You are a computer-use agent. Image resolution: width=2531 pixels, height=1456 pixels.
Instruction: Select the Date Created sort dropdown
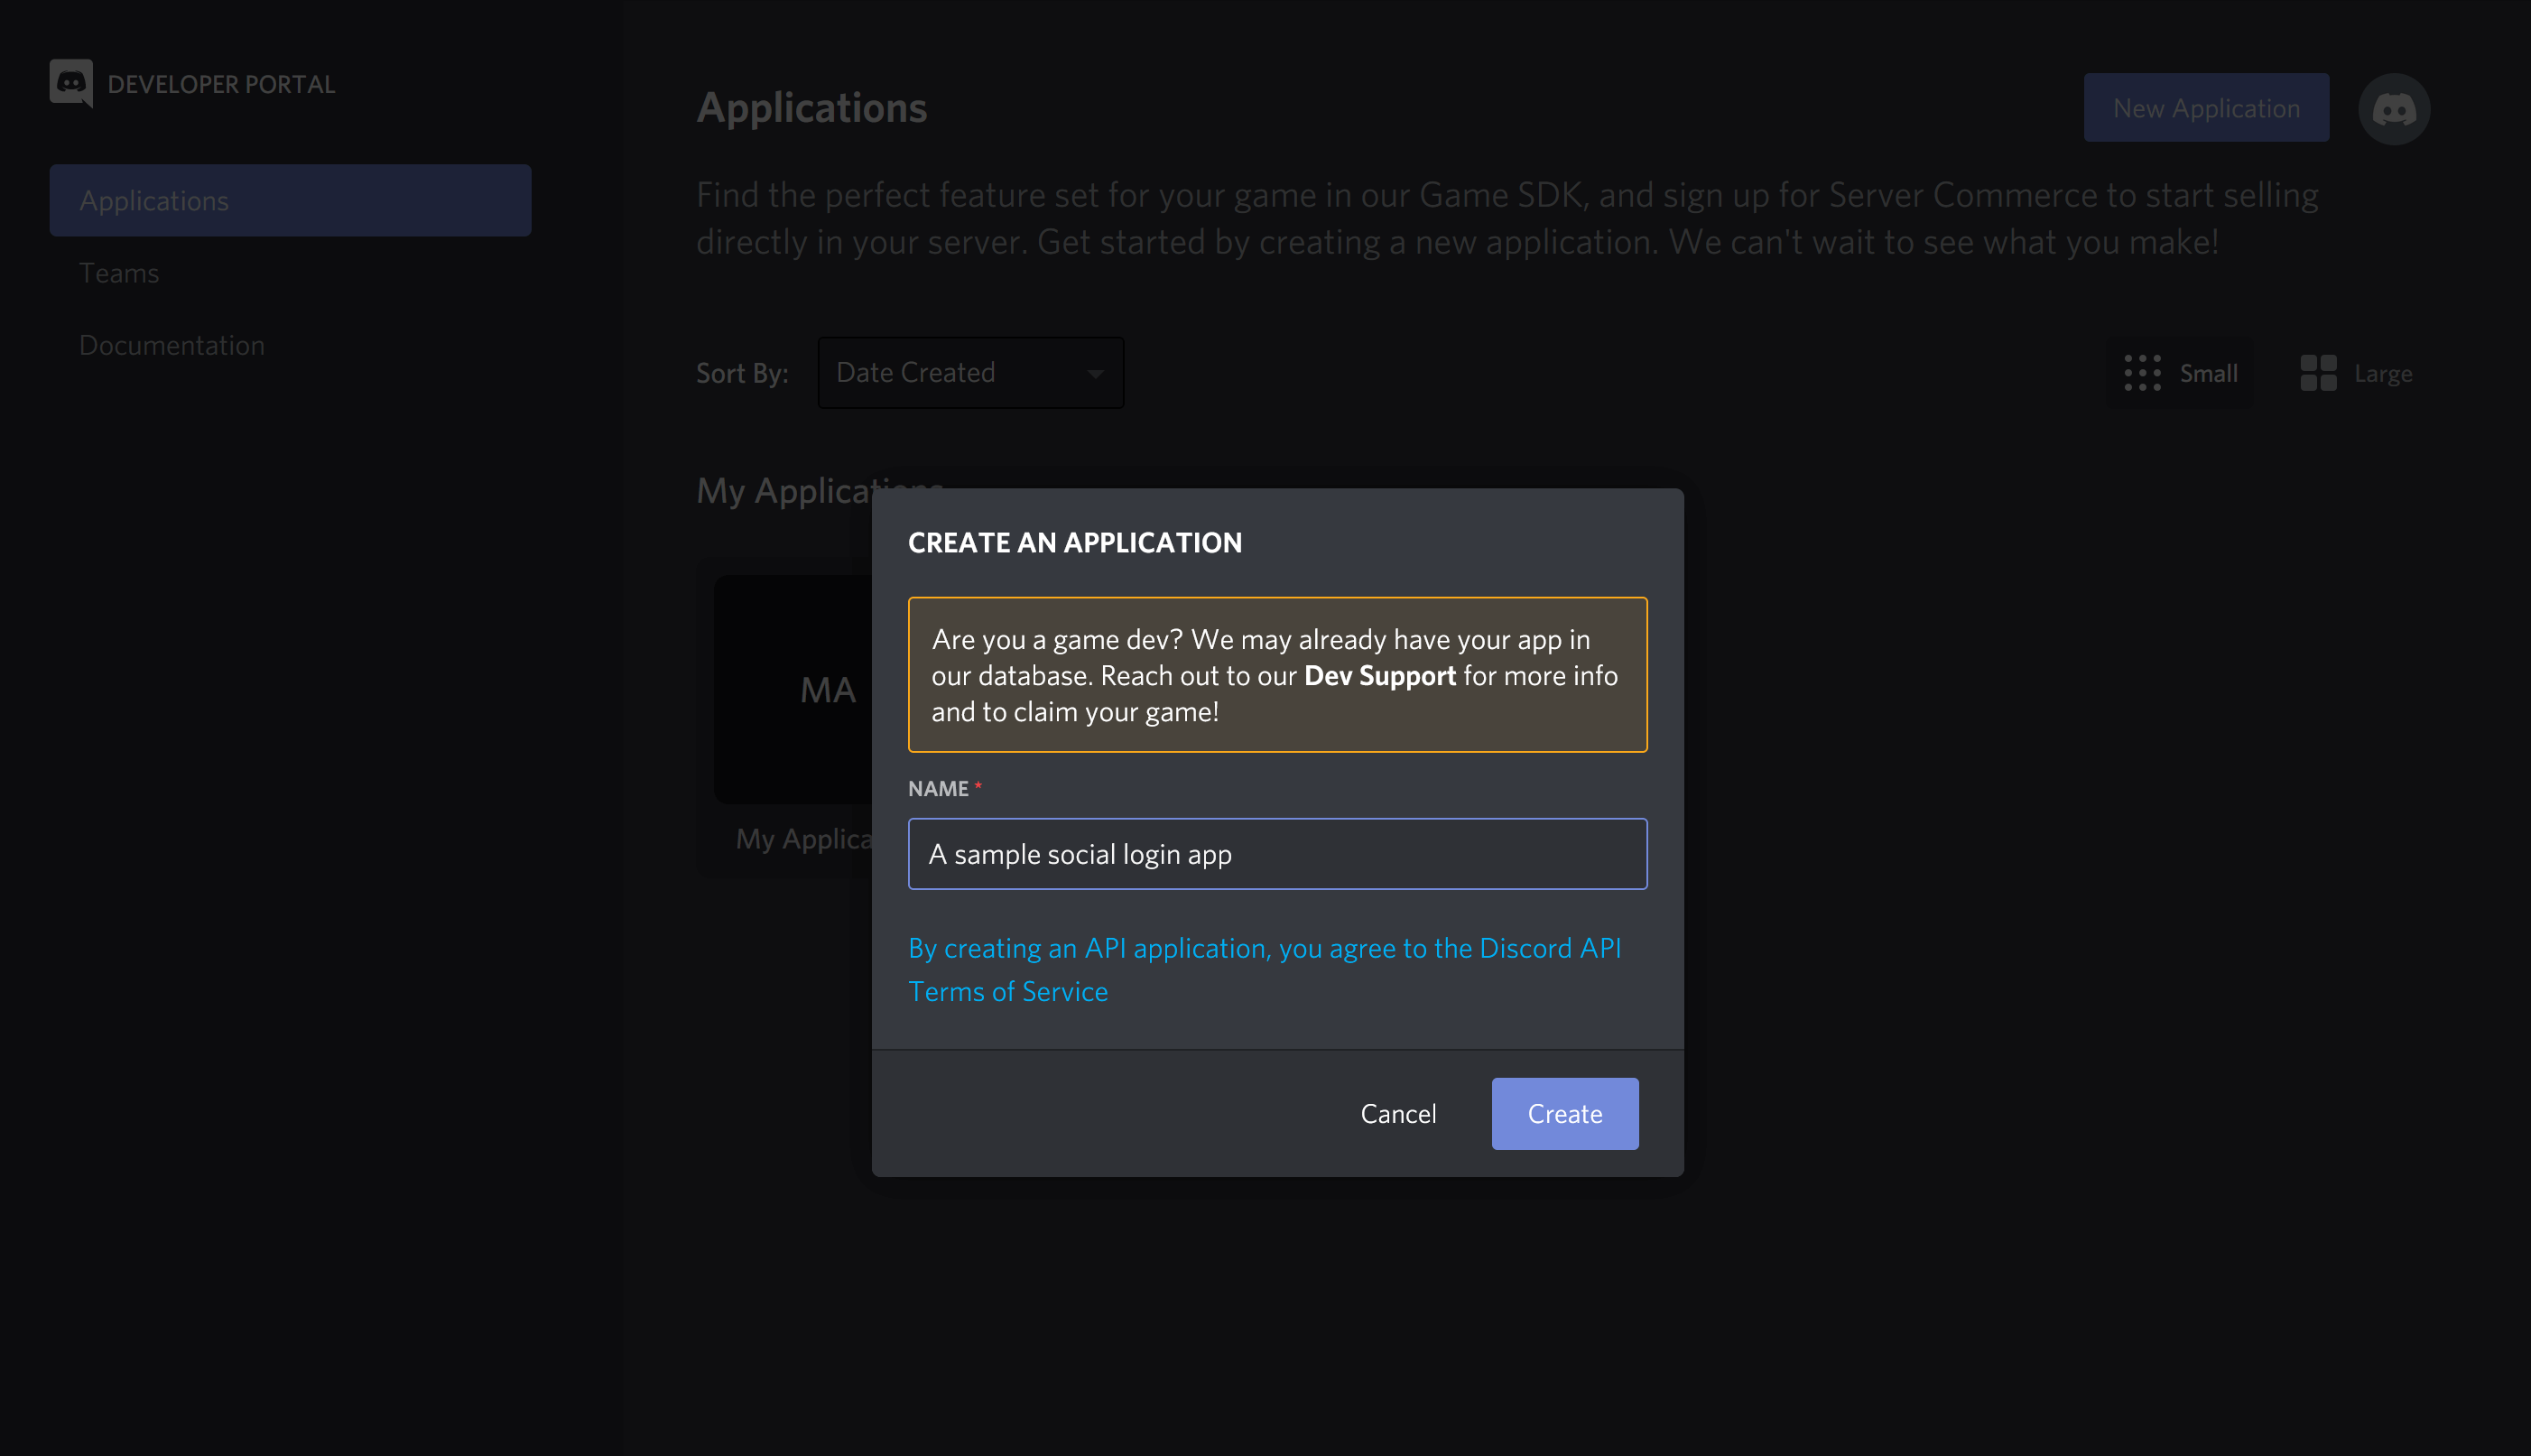970,372
